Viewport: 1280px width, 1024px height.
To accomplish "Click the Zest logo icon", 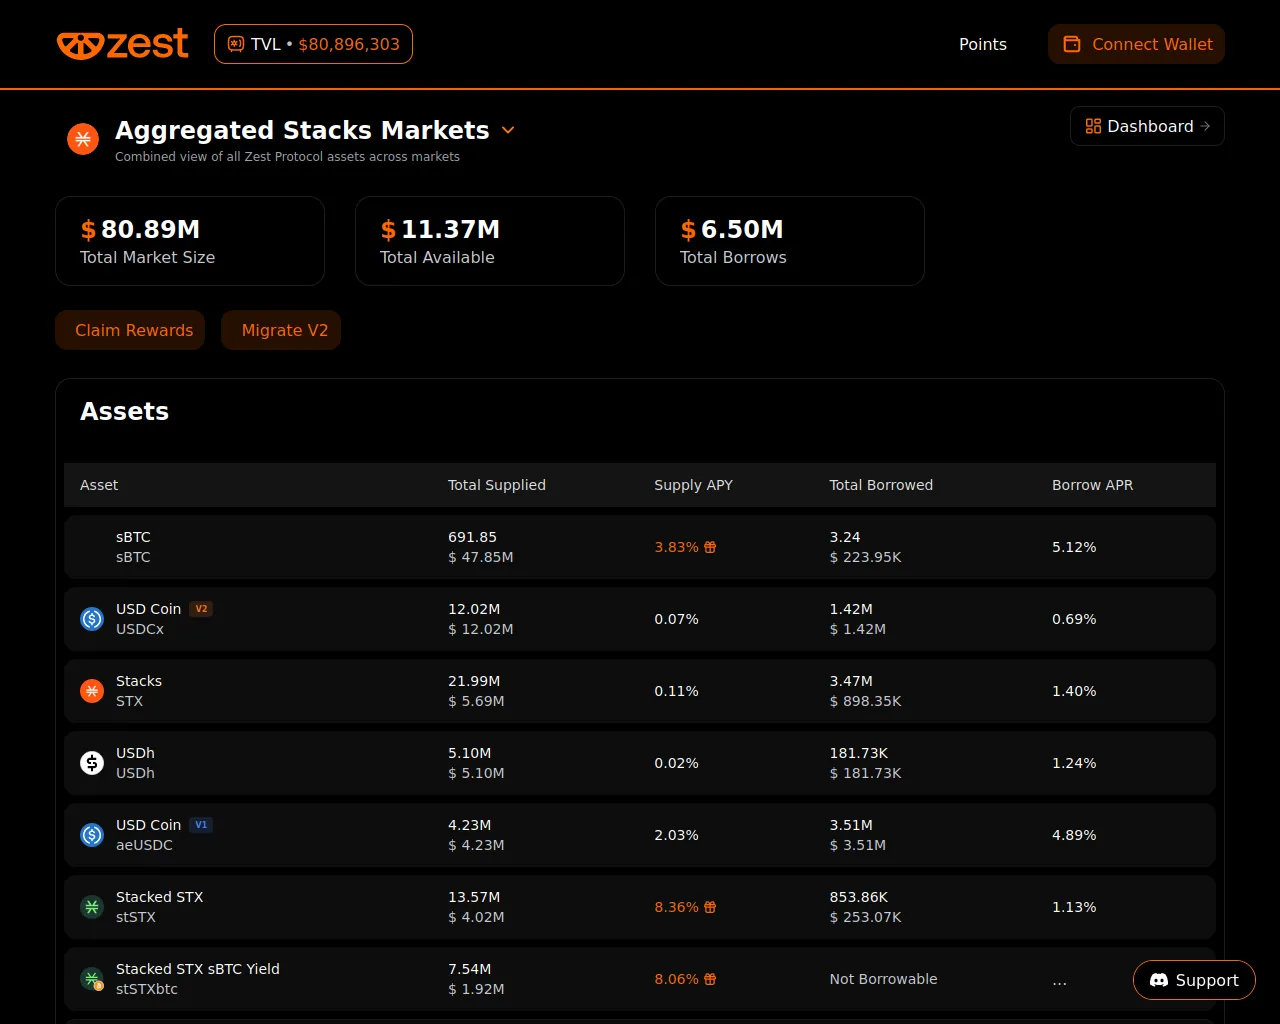I will click(79, 45).
